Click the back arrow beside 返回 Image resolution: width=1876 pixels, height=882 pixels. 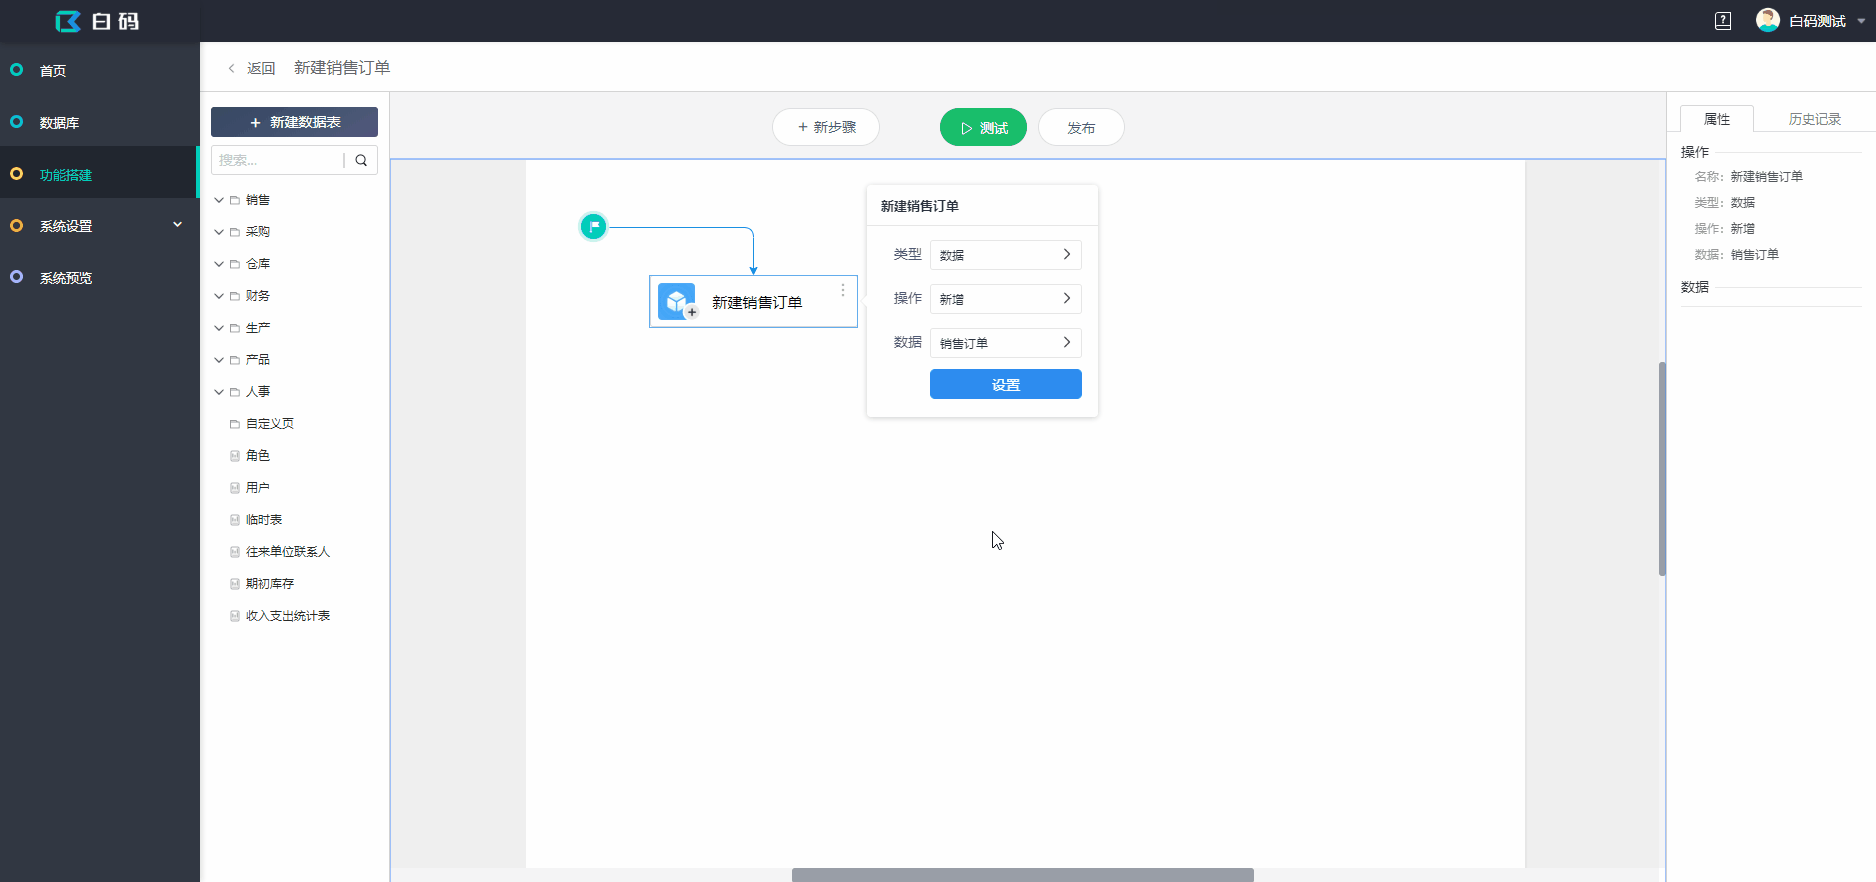(x=231, y=68)
